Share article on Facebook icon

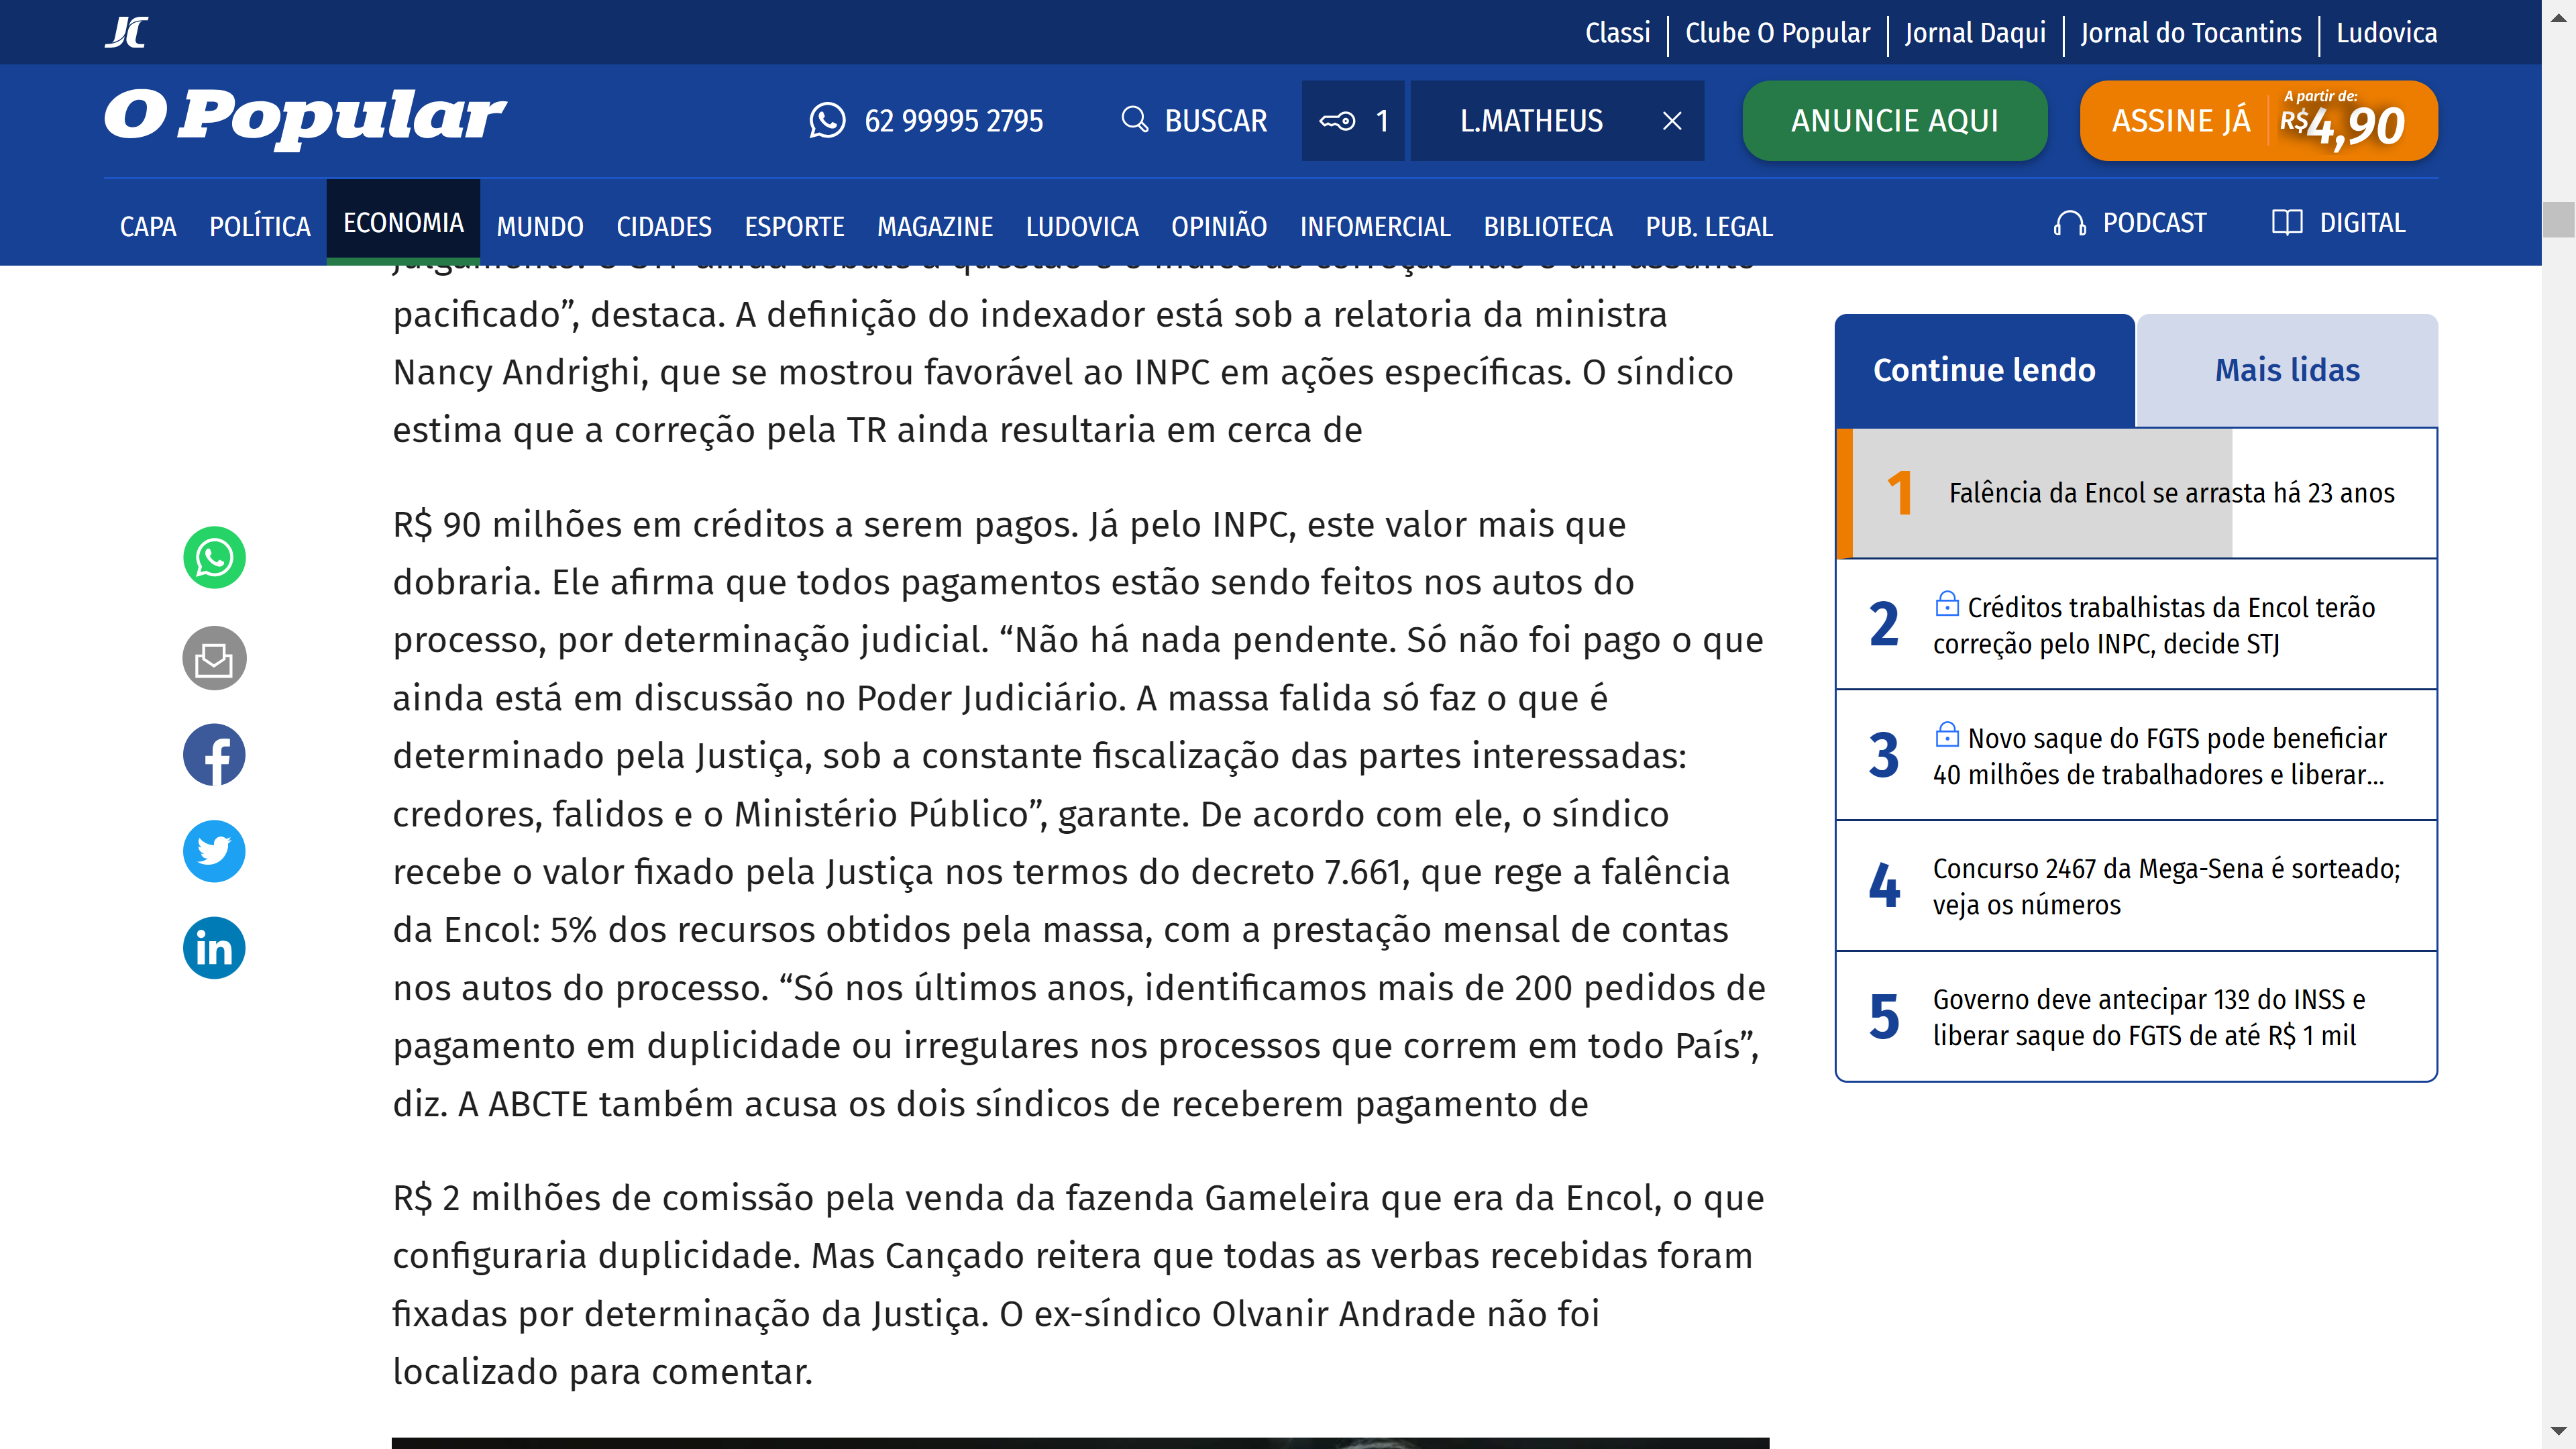coord(214,755)
